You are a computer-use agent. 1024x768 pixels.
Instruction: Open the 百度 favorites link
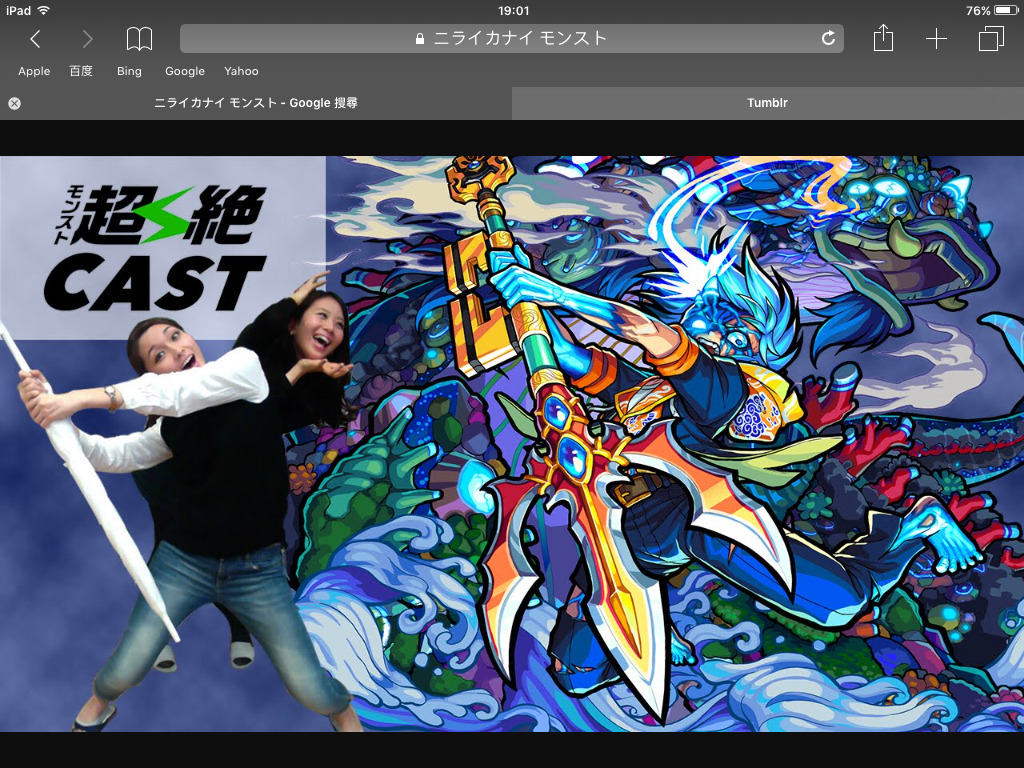point(81,71)
